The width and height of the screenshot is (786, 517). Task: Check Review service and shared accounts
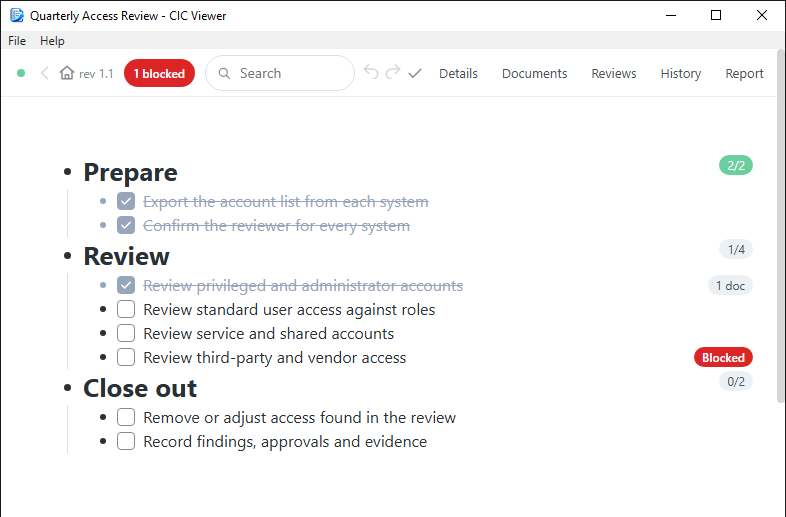(126, 333)
